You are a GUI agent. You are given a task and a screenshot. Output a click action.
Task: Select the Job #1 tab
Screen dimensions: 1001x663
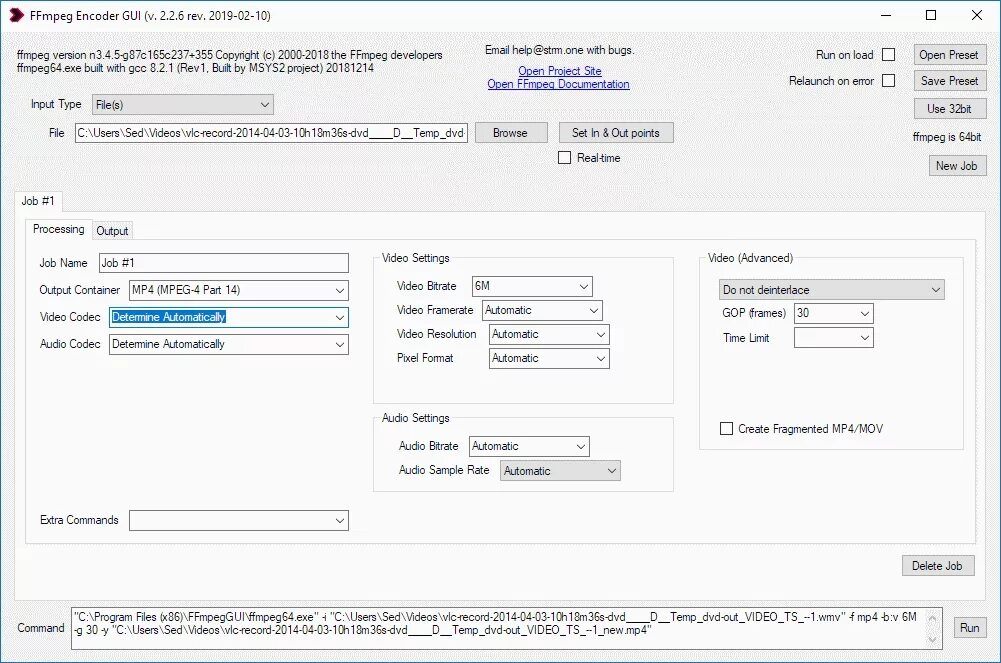coord(38,201)
